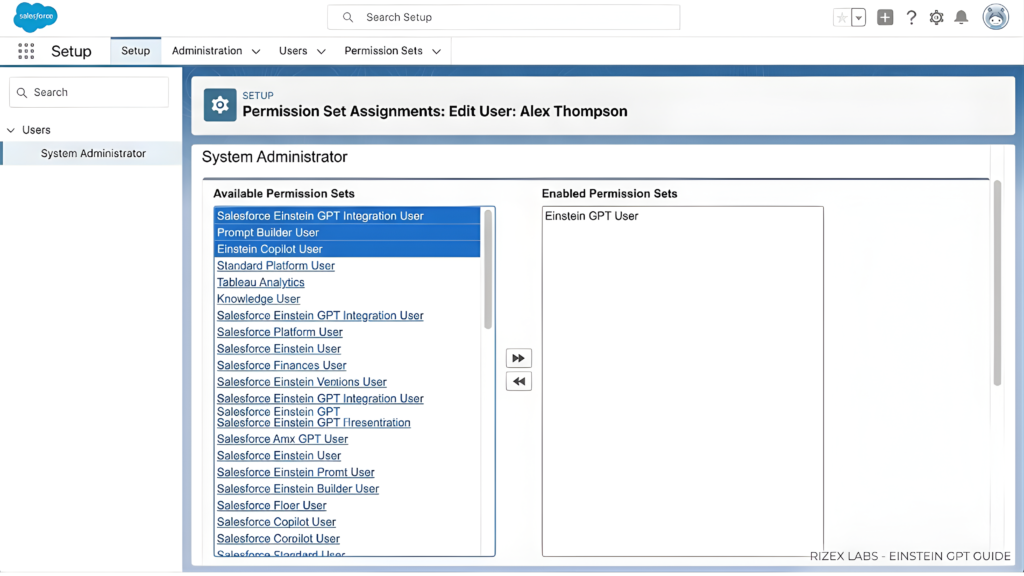Switch to the Setup tab
The width and height of the screenshot is (1024, 576).
[x=135, y=50]
